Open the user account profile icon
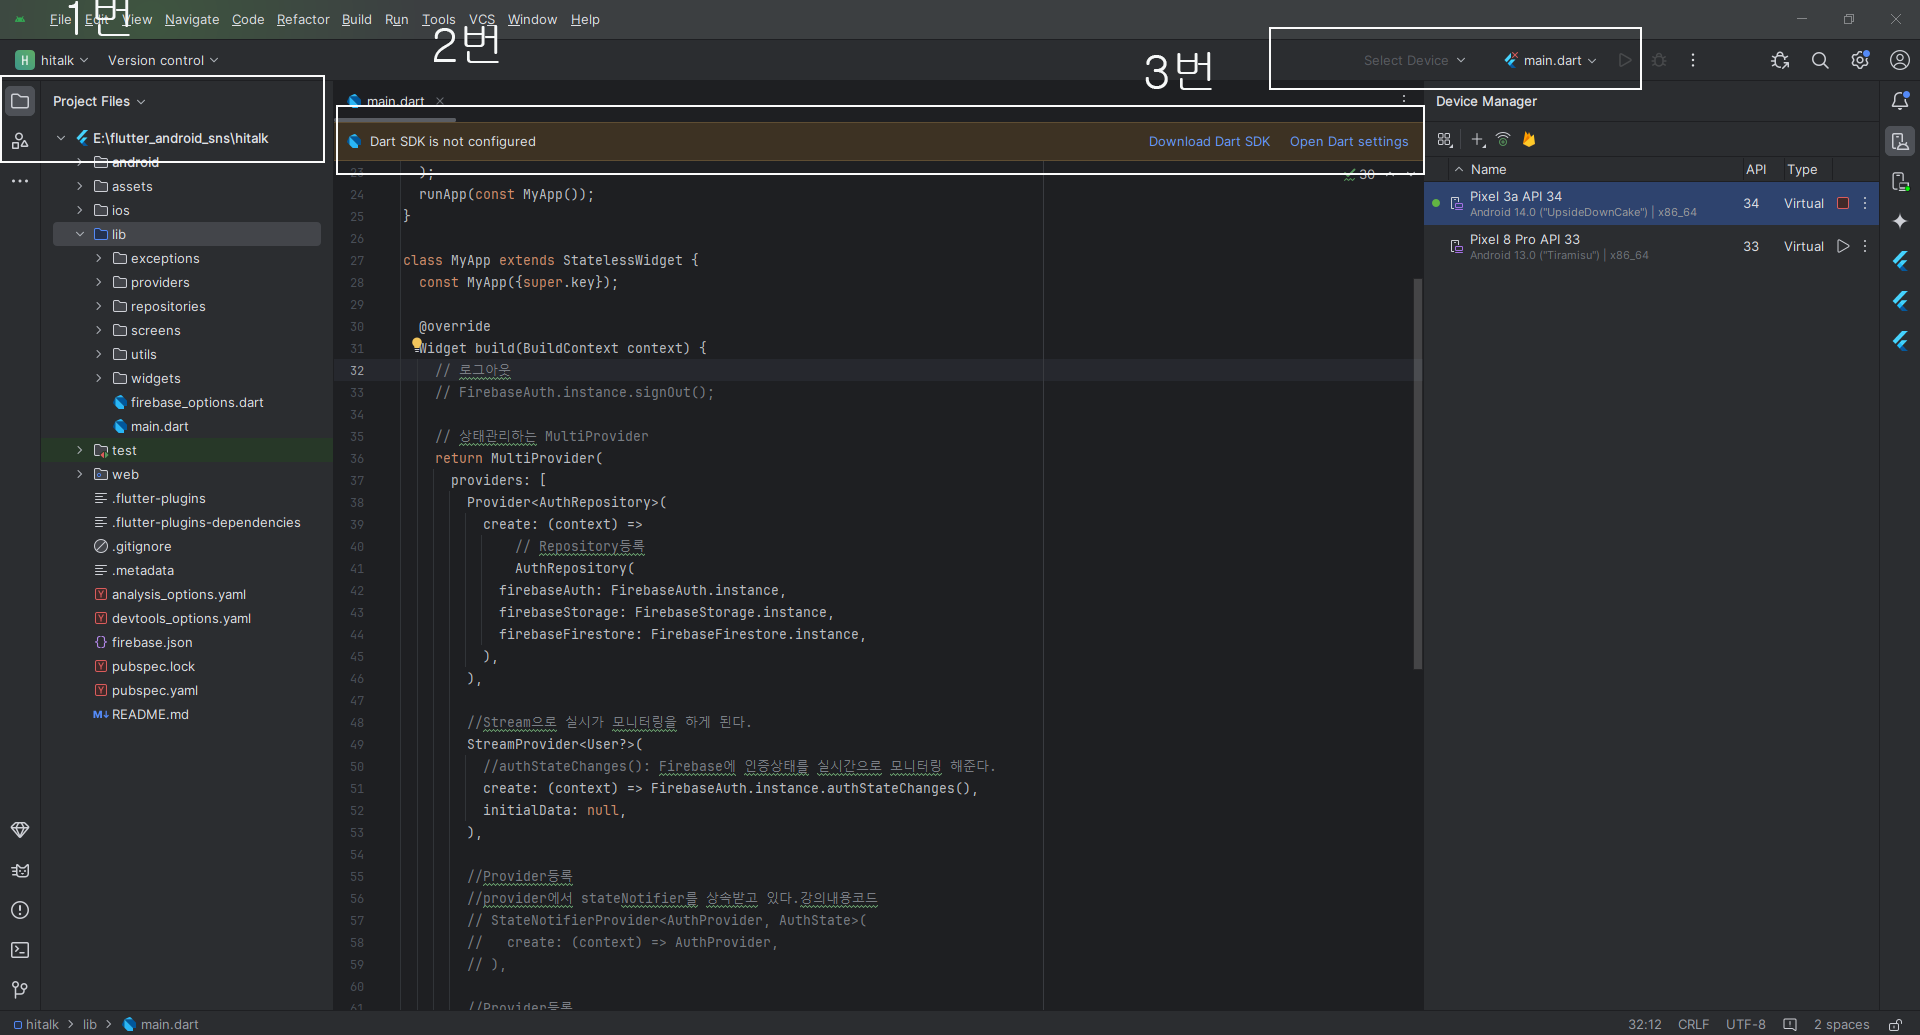Image resolution: width=1920 pixels, height=1035 pixels. click(x=1900, y=60)
